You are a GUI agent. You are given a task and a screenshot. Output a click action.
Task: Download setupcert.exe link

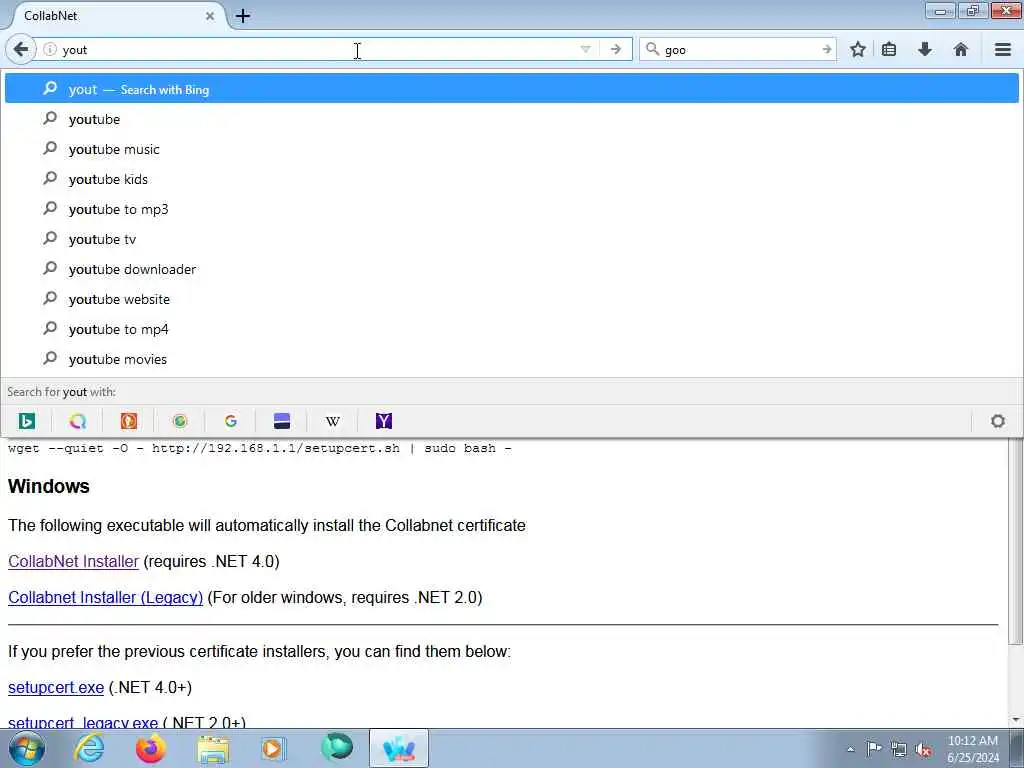(56, 688)
